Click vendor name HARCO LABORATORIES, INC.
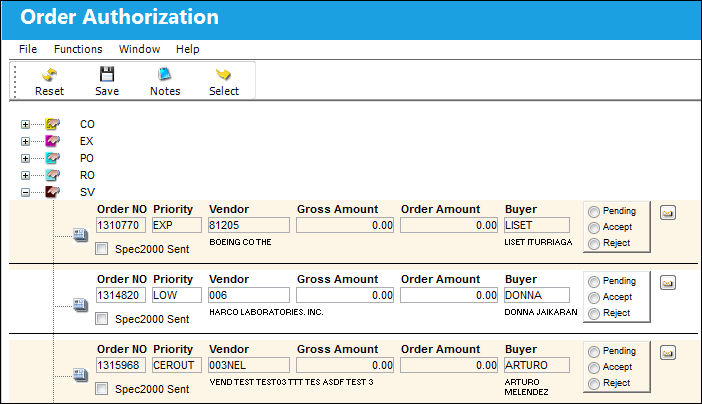 point(266,312)
